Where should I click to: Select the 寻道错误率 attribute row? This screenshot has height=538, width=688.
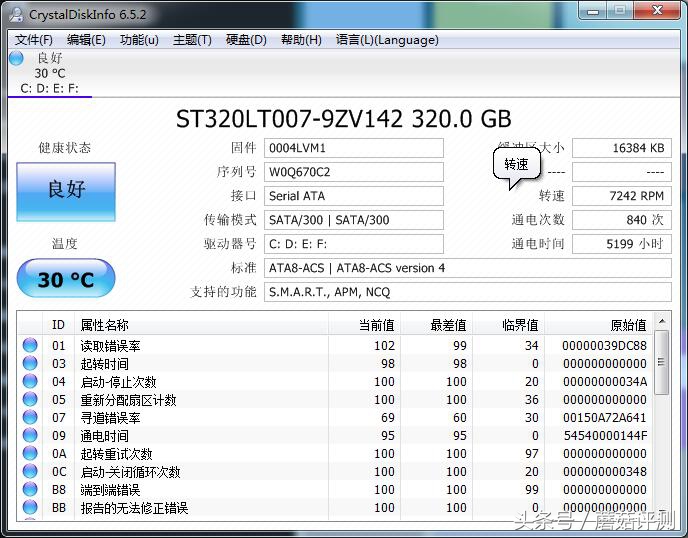pos(336,417)
